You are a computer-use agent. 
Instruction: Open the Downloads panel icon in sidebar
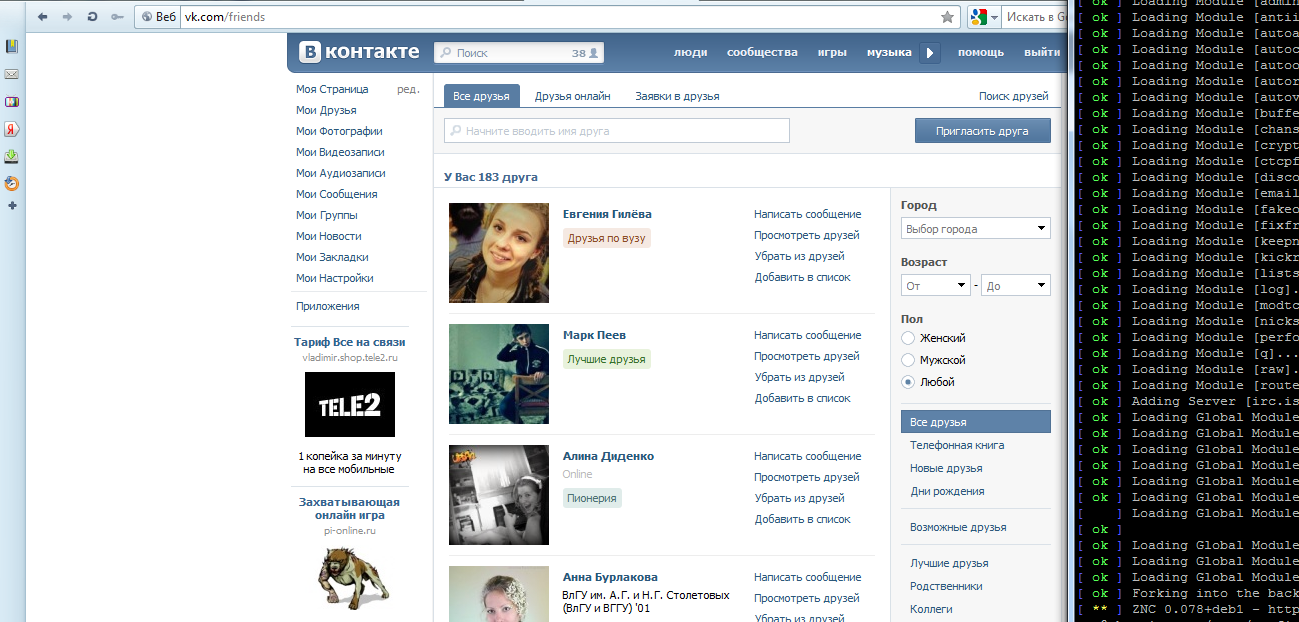click(12, 156)
